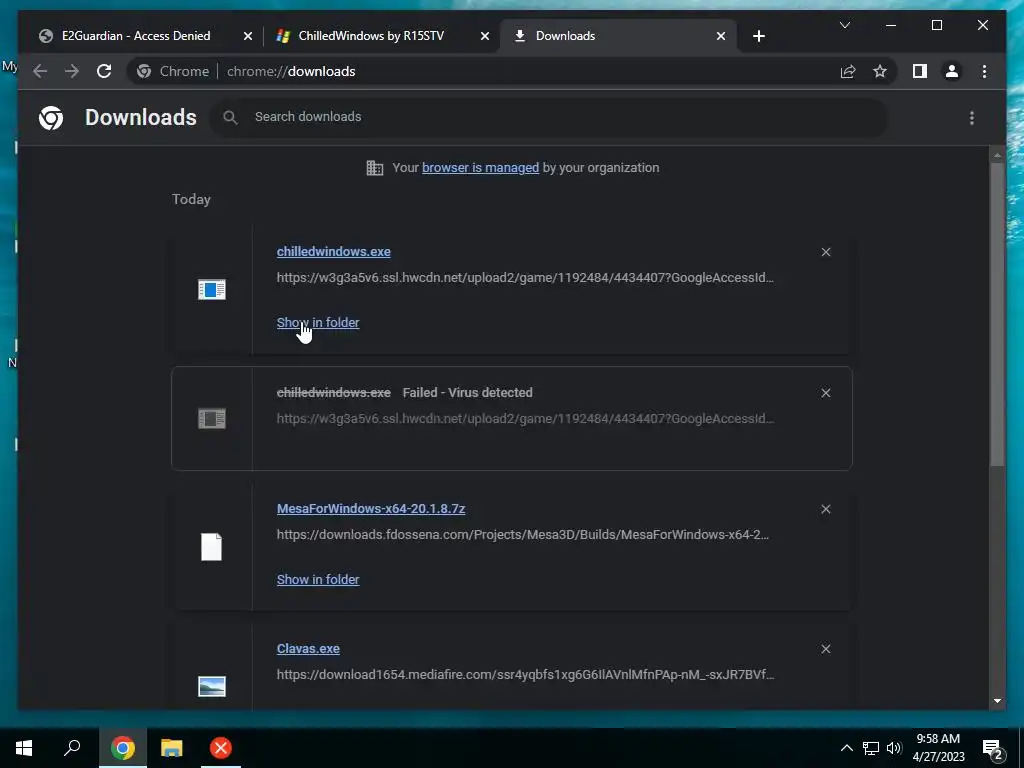Click the fdossena.com source URL
The image size is (1024, 768).
pyautogui.click(x=522, y=535)
